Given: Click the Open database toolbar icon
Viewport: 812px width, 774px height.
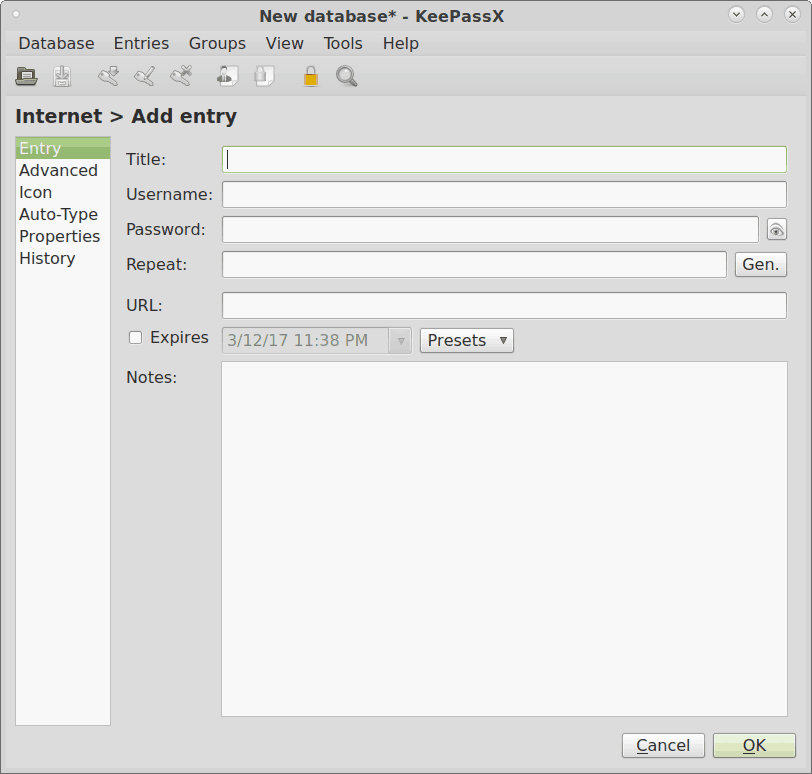Looking at the screenshot, I should coord(26,77).
